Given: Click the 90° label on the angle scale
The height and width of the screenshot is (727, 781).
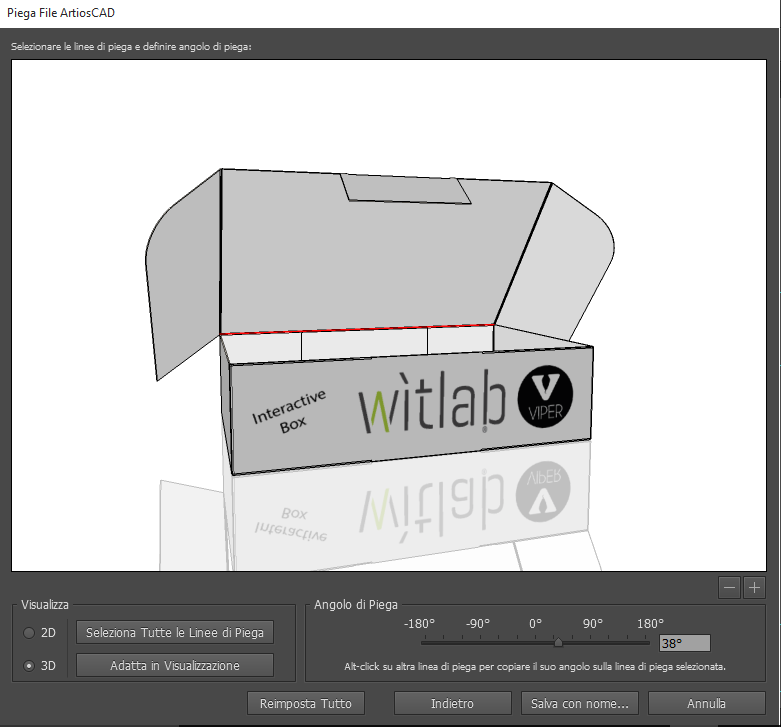Looking at the screenshot, I should click(x=593, y=623).
